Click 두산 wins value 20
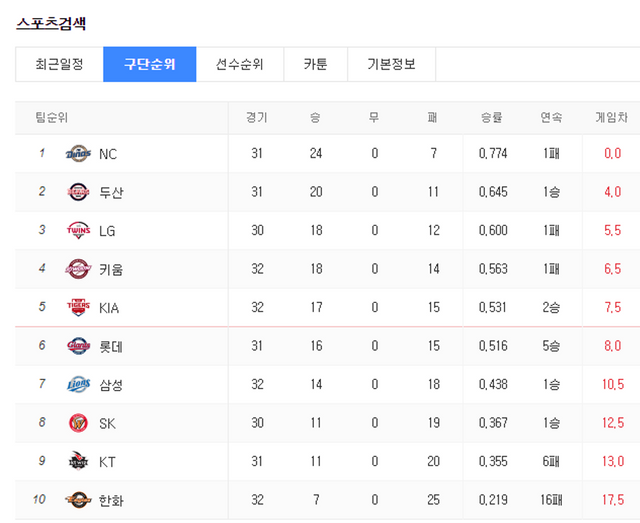Viewport: 640px width, 523px height. (x=316, y=192)
